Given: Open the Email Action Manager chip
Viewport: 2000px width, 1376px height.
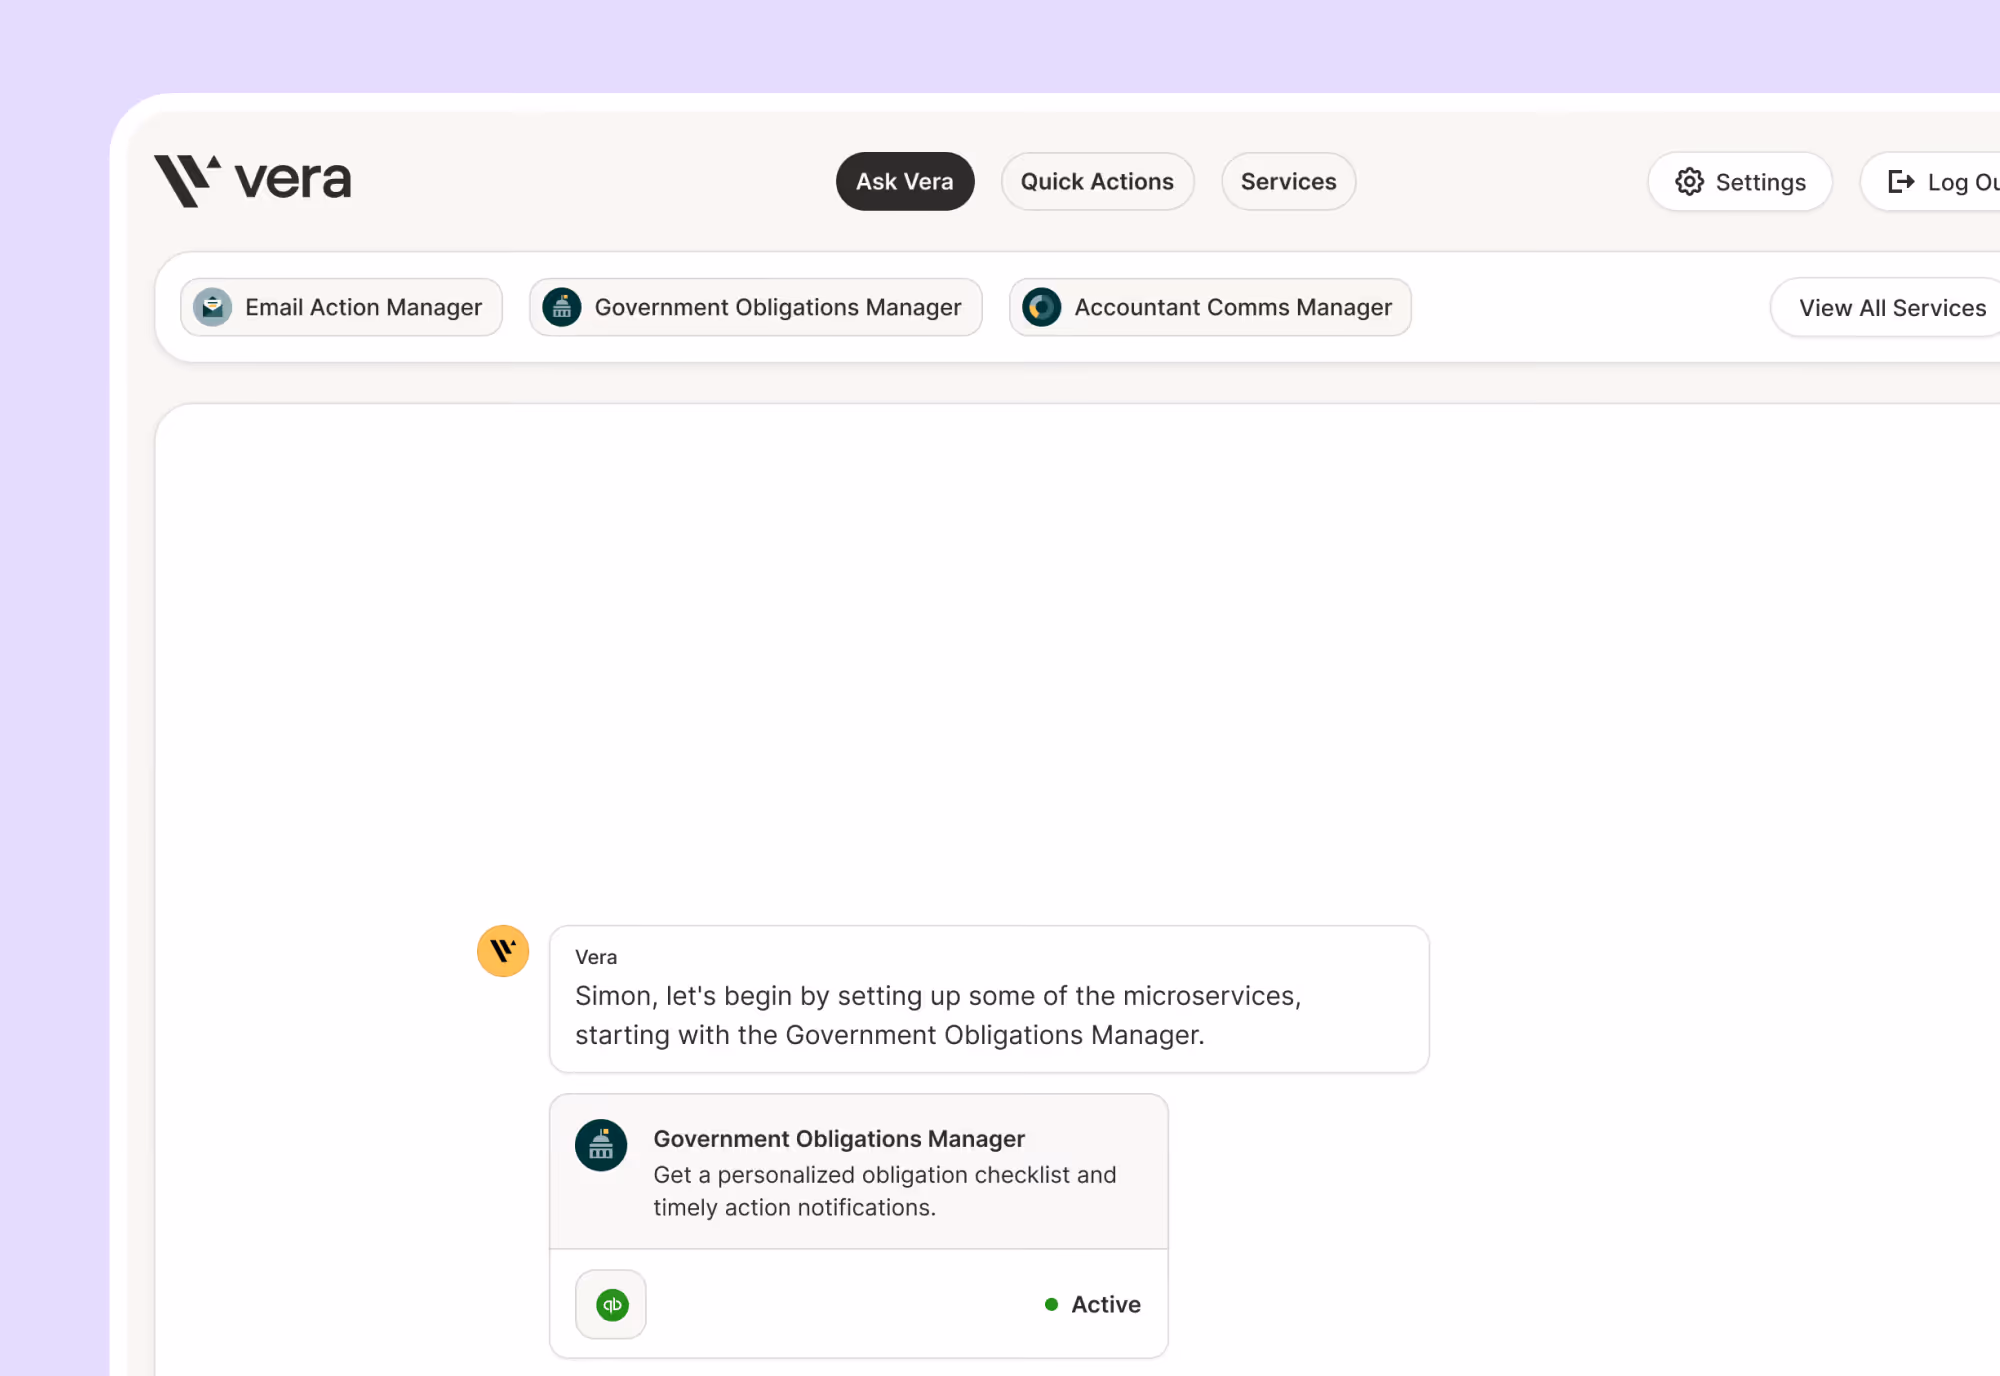Looking at the screenshot, I should point(341,307).
